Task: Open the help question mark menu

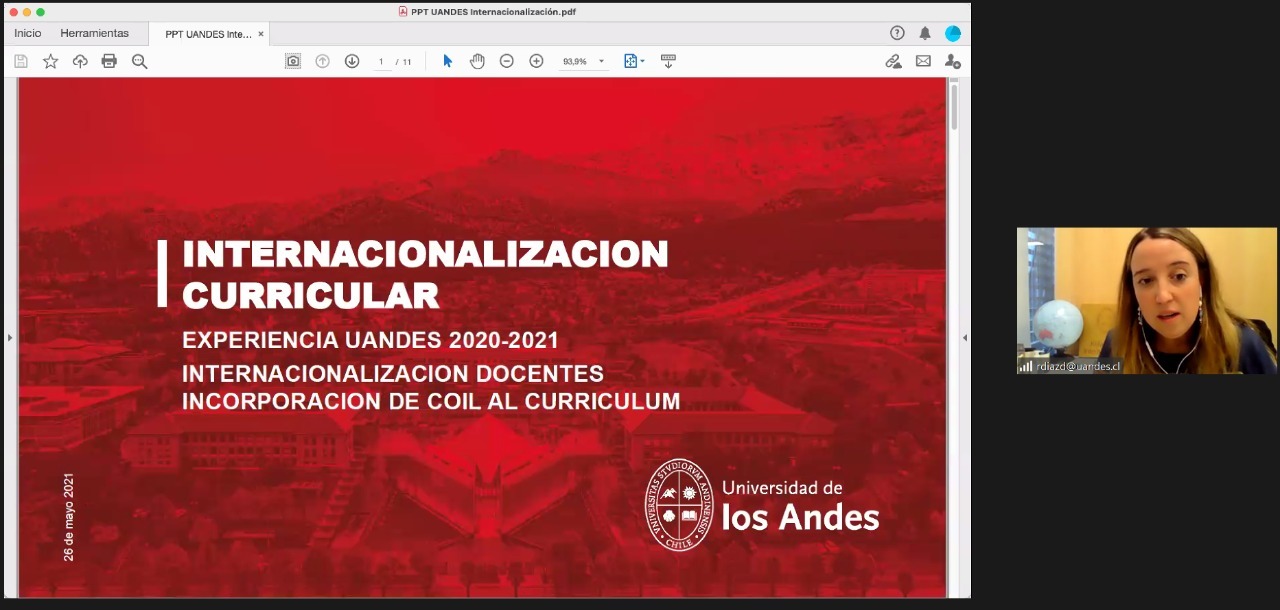Action: click(x=897, y=33)
